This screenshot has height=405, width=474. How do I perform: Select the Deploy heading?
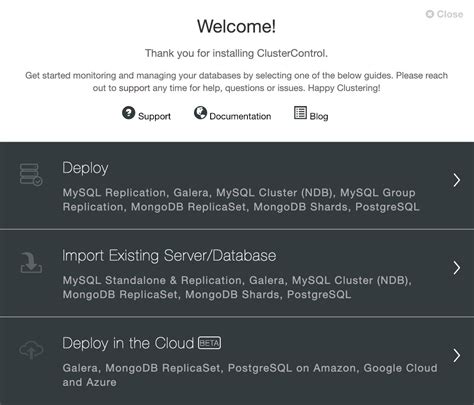point(85,168)
